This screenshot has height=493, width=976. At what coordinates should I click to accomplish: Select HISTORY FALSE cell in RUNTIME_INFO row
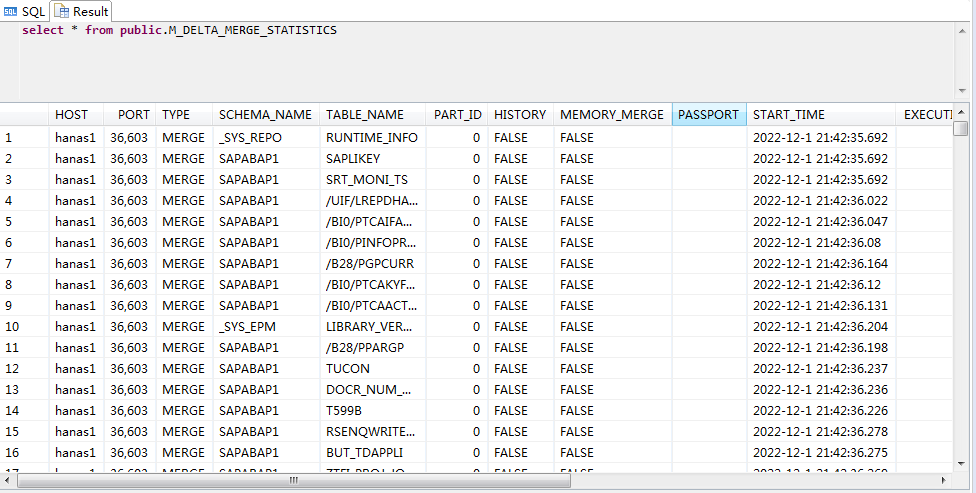(x=520, y=138)
